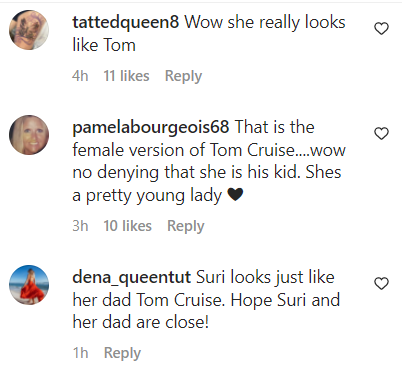
Task: View the 10 likes list
Action: [127, 226]
